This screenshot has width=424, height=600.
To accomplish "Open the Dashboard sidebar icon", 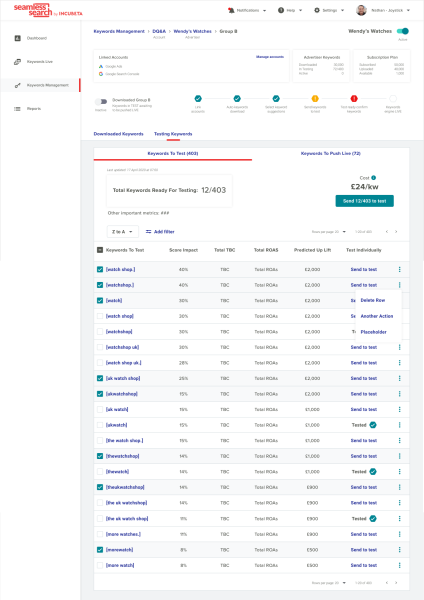I will click(x=17, y=38).
